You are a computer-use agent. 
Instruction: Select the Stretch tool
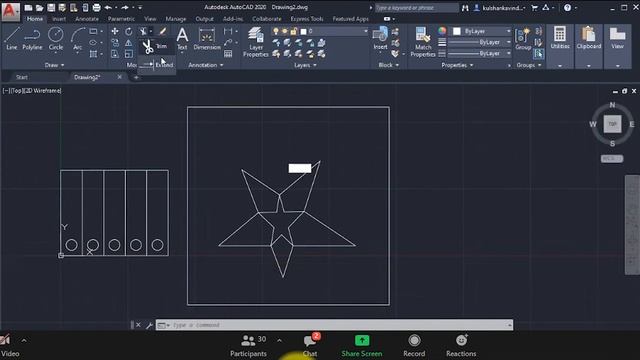(115, 54)
